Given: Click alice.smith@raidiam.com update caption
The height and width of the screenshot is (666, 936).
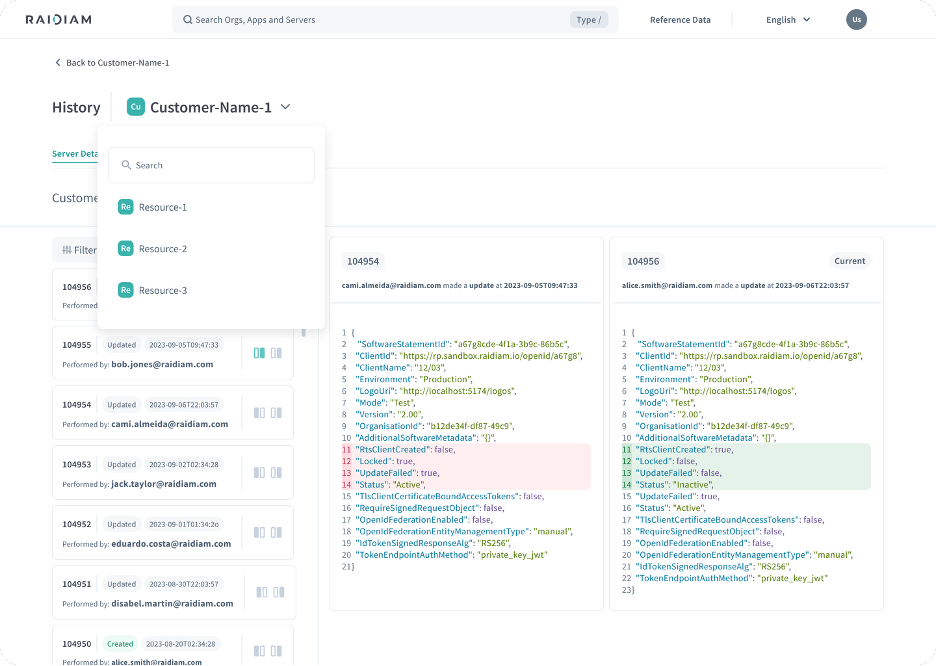Looking at the screenshot, I should coord(735,285).
